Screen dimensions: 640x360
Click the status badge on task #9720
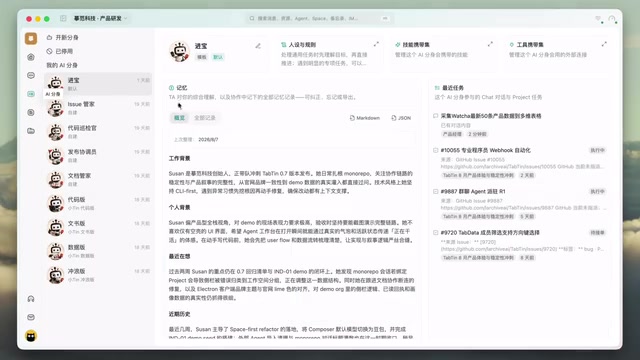click(x=597, y=233)
